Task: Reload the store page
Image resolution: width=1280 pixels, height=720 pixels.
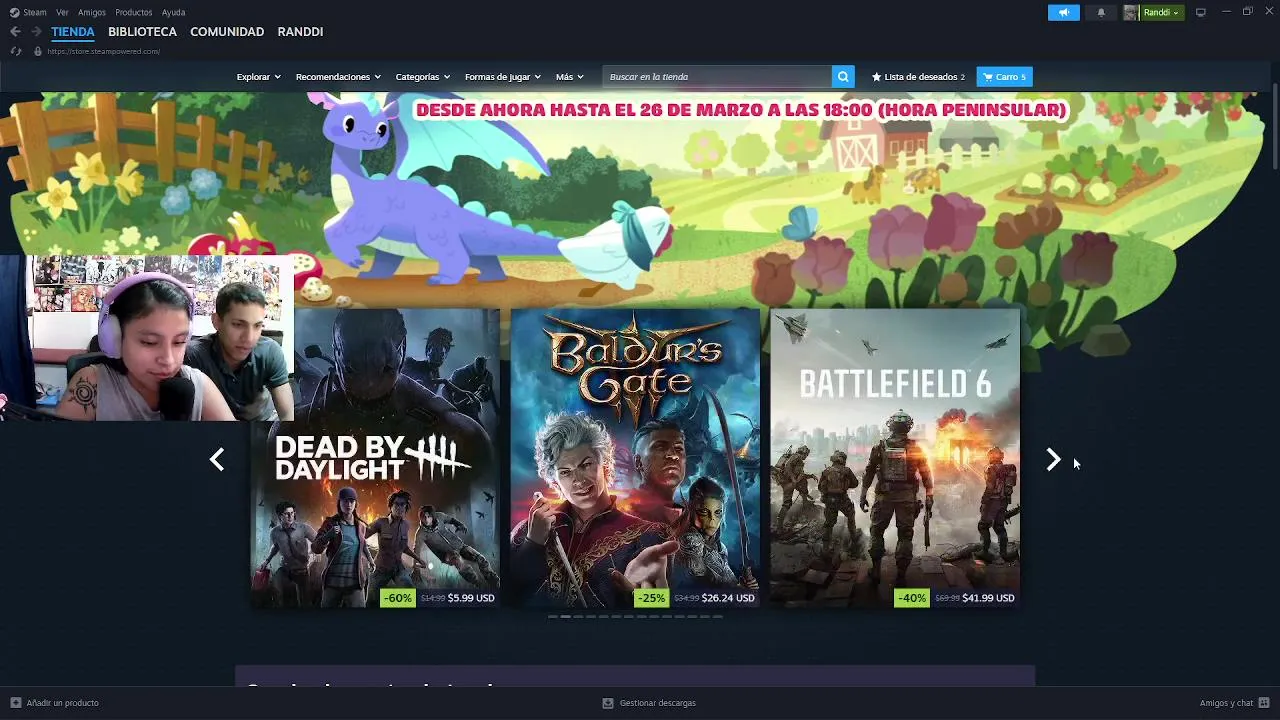Action: (15, 51)
